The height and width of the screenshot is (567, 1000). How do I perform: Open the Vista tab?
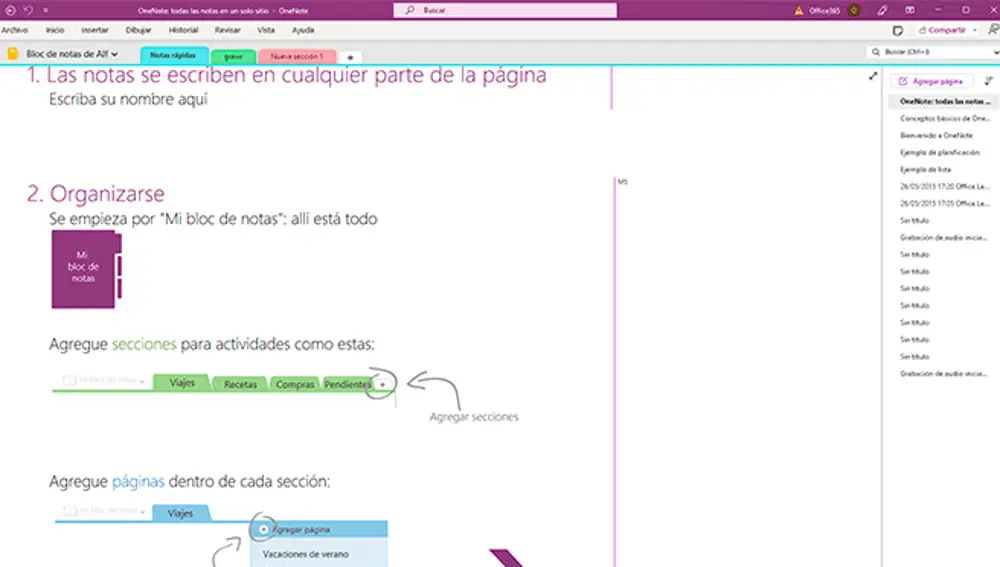click(266, 30)
